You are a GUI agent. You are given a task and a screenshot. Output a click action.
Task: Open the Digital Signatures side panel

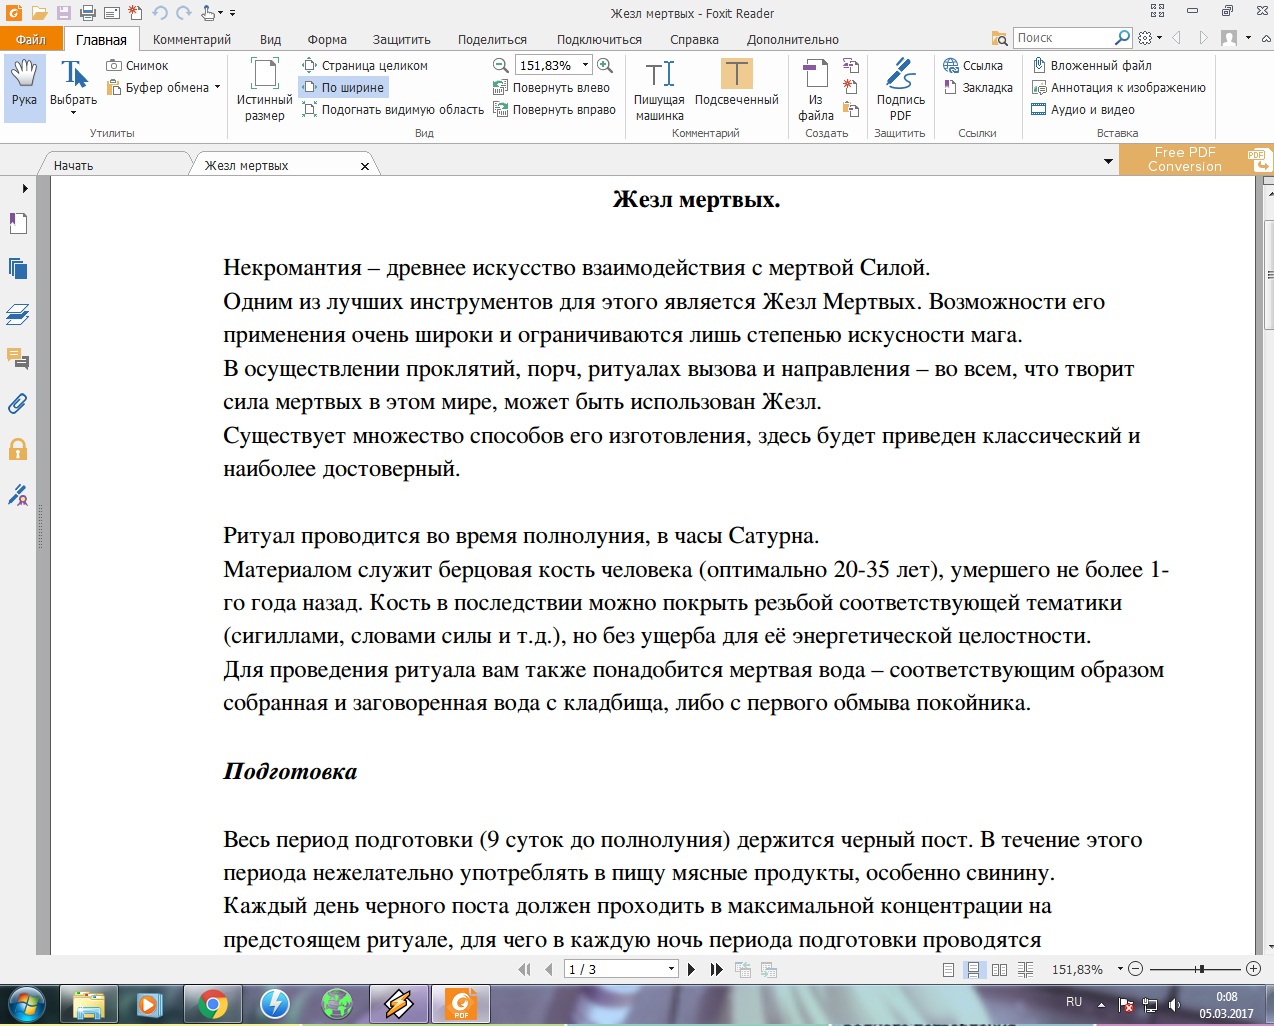pyautogui.click(x=18, y=494)
